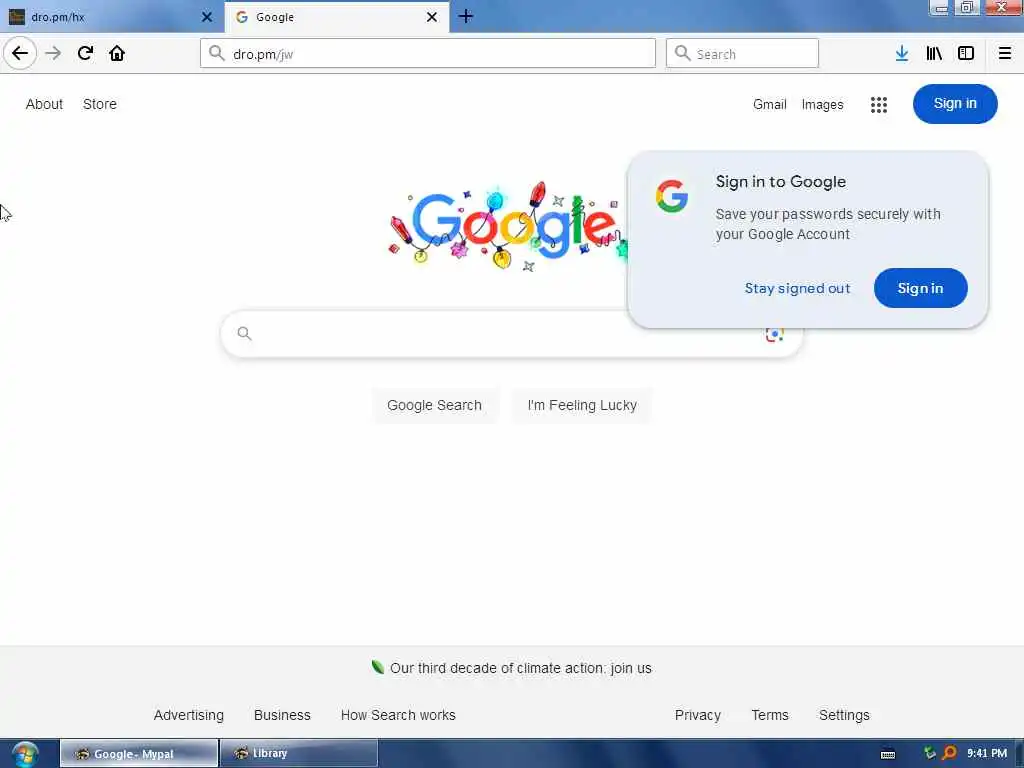Go back with the browser back arrow
This screenshot has width=1024, height=768.
coord(20,53)
